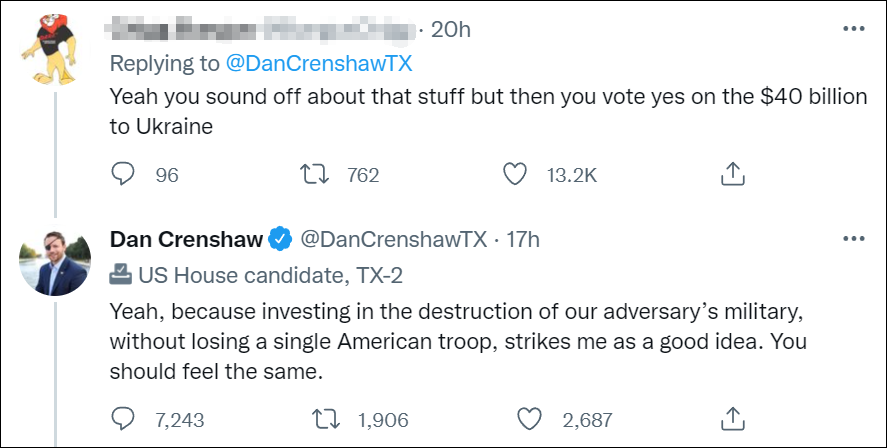887x448 pixels.
Task: Expand the three-dot menu on the 17h tweet
Action: [853, 239]
